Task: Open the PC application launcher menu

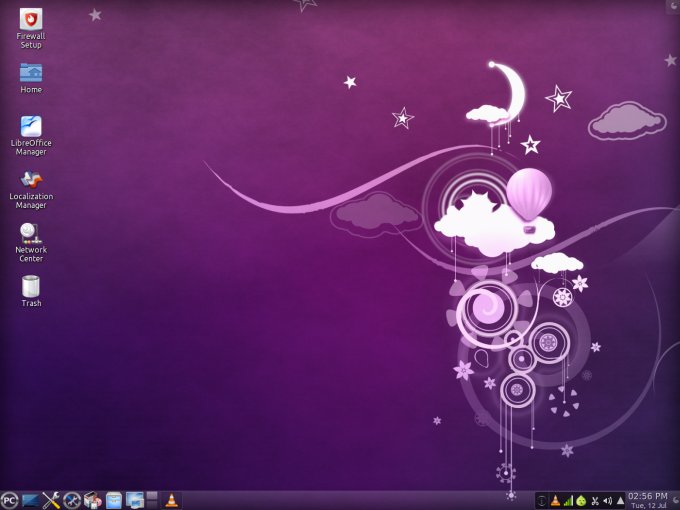Action: [x=9, y=500]
